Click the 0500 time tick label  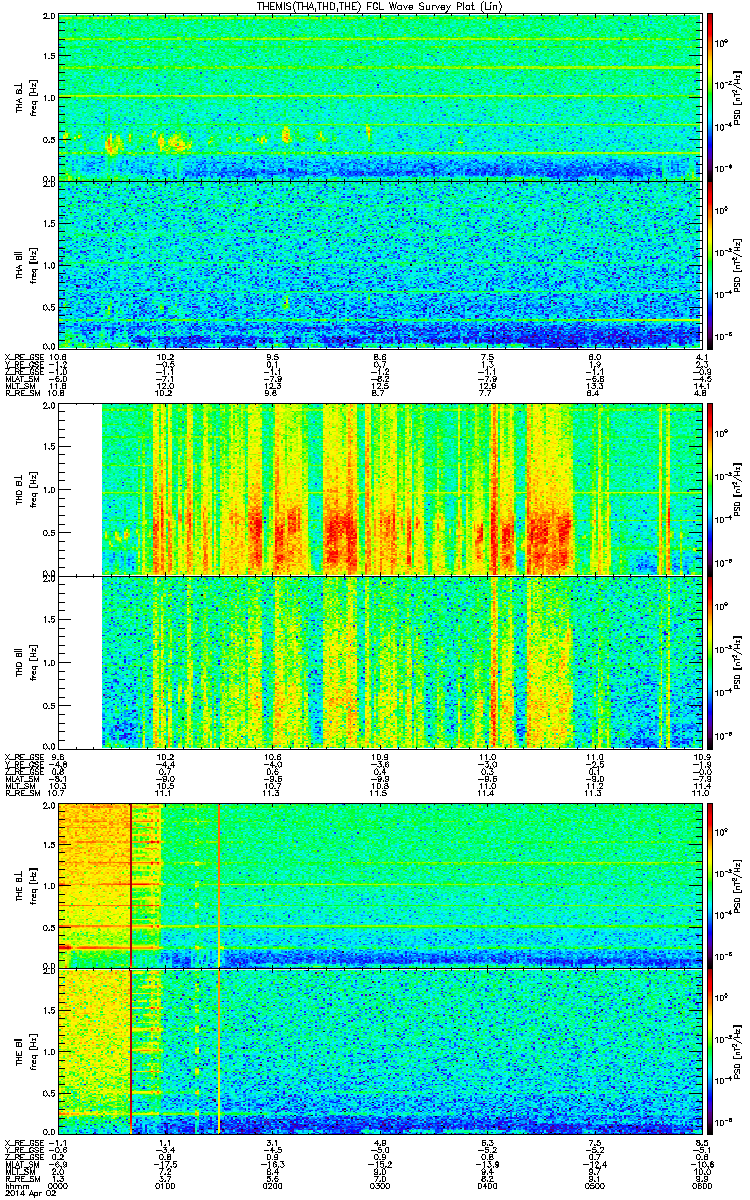[595, 1187]
